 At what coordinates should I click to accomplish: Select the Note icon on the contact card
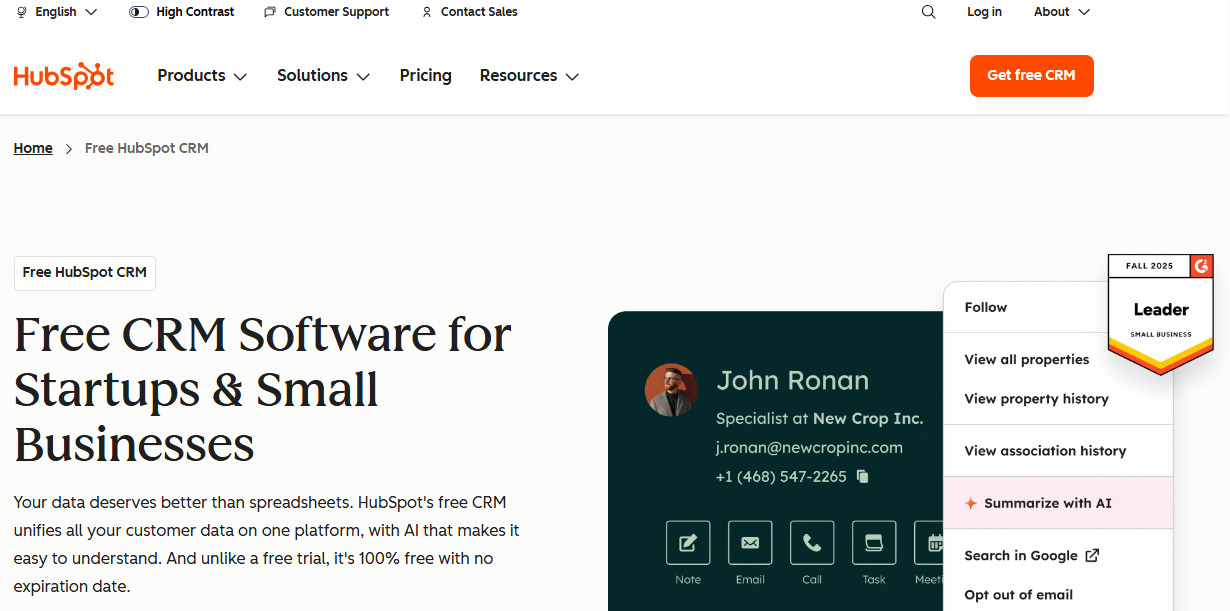pyautogui.click(x=688, y=543)
